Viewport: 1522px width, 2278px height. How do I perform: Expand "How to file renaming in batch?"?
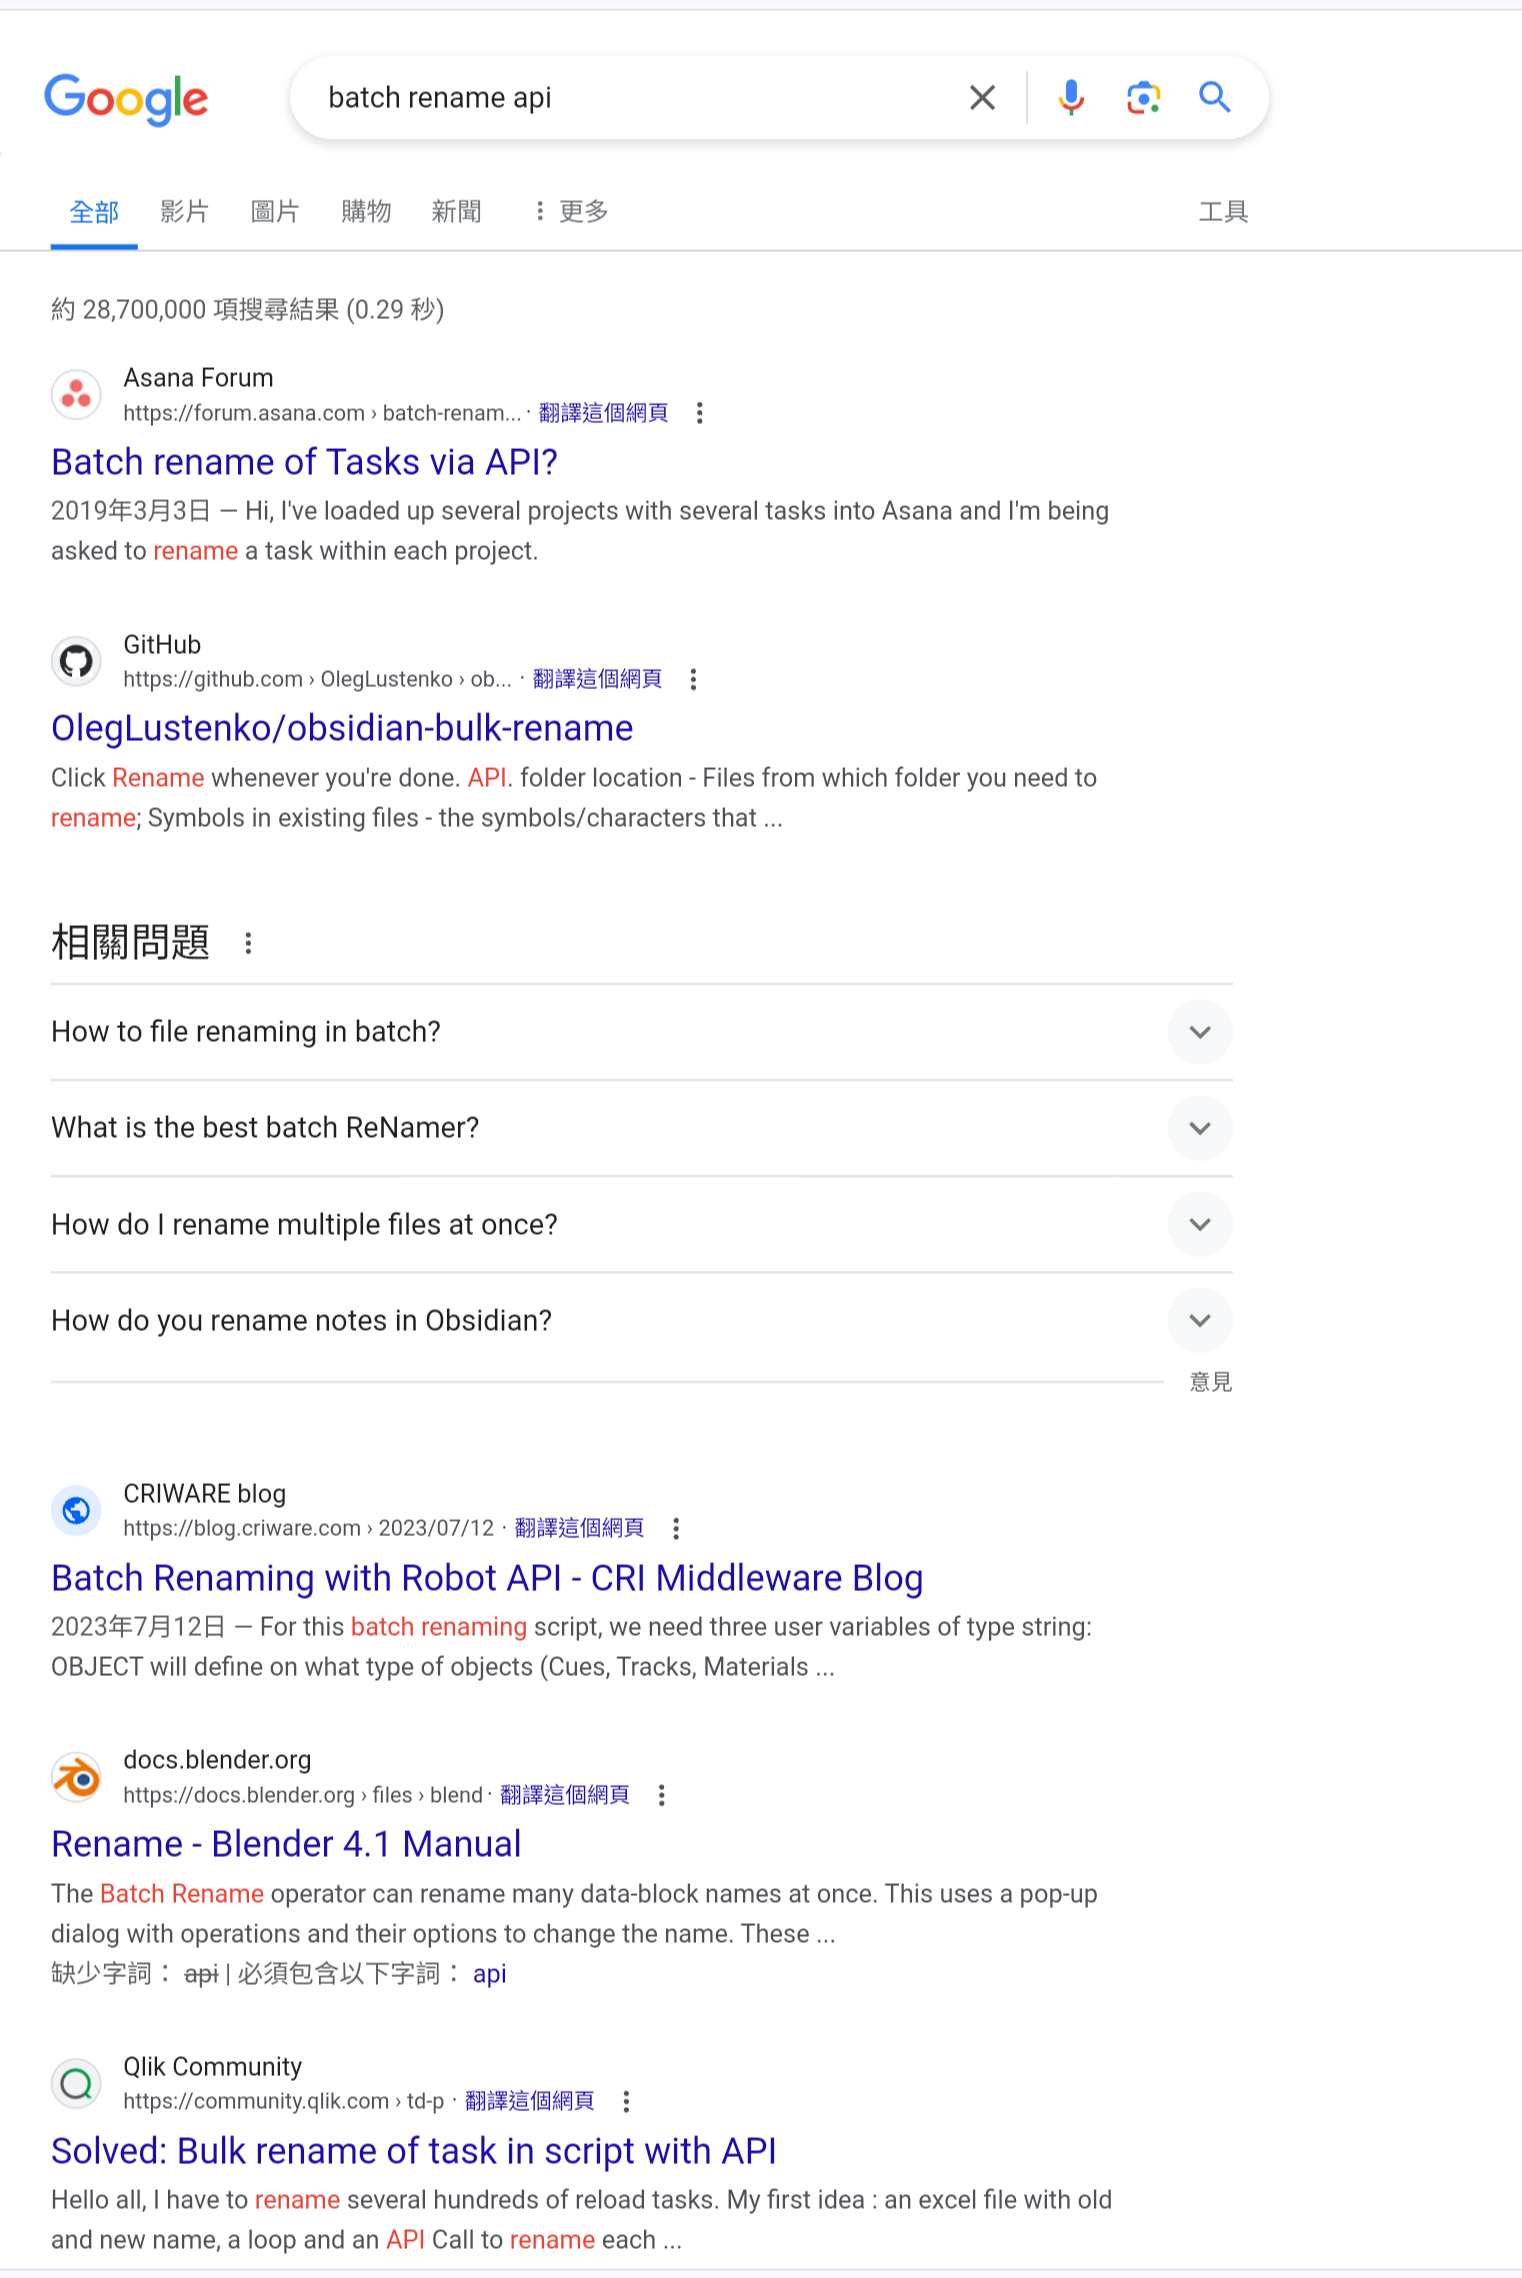(641, 1032)
